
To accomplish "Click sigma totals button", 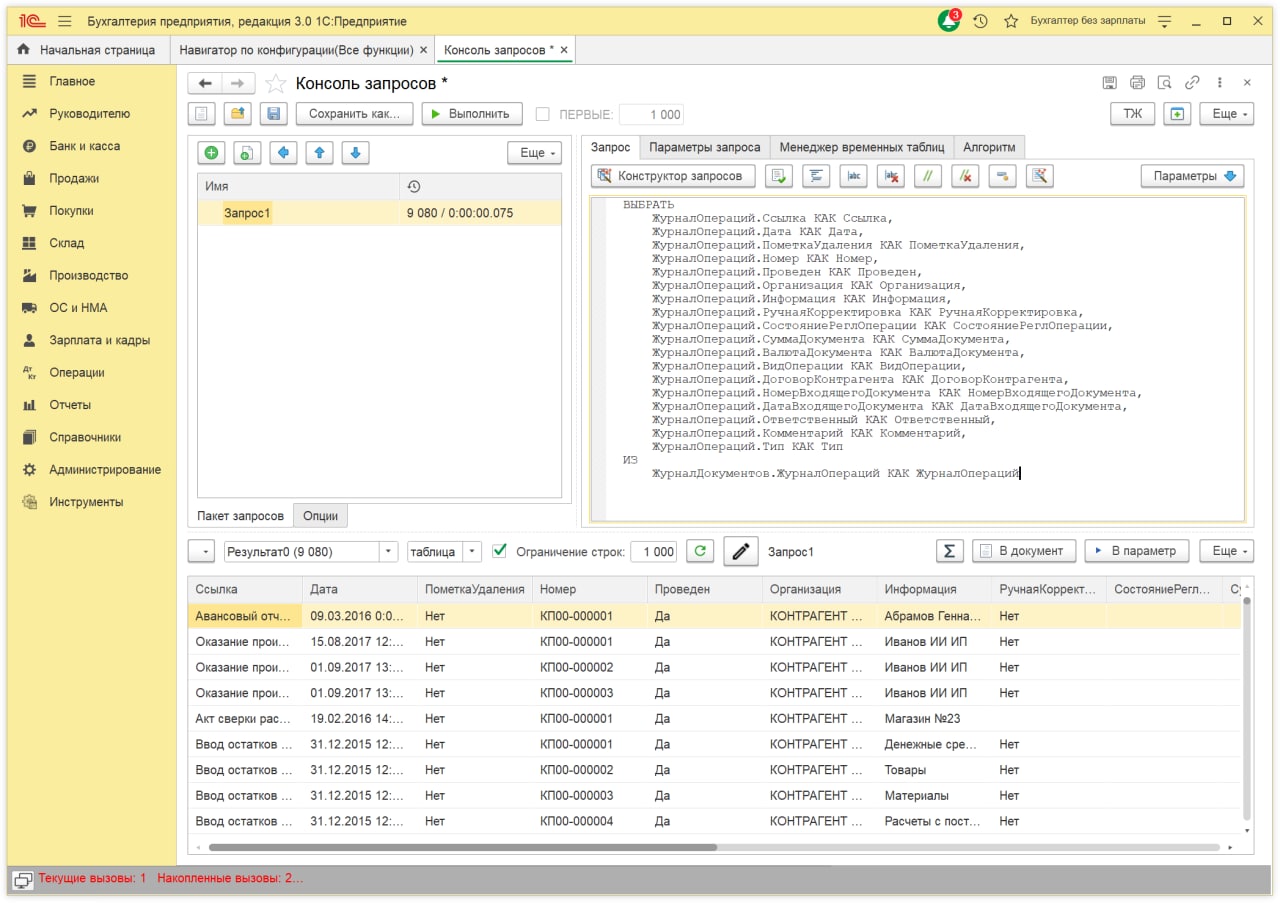I will point(949,551).
